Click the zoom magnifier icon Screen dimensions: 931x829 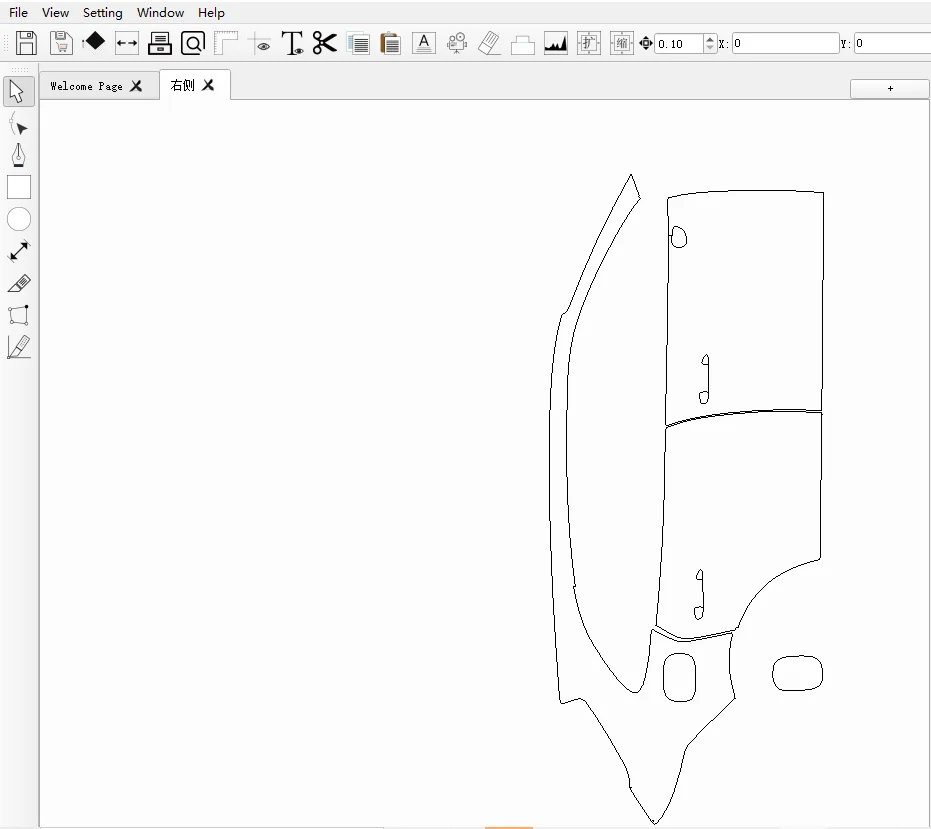coord(193,43)
